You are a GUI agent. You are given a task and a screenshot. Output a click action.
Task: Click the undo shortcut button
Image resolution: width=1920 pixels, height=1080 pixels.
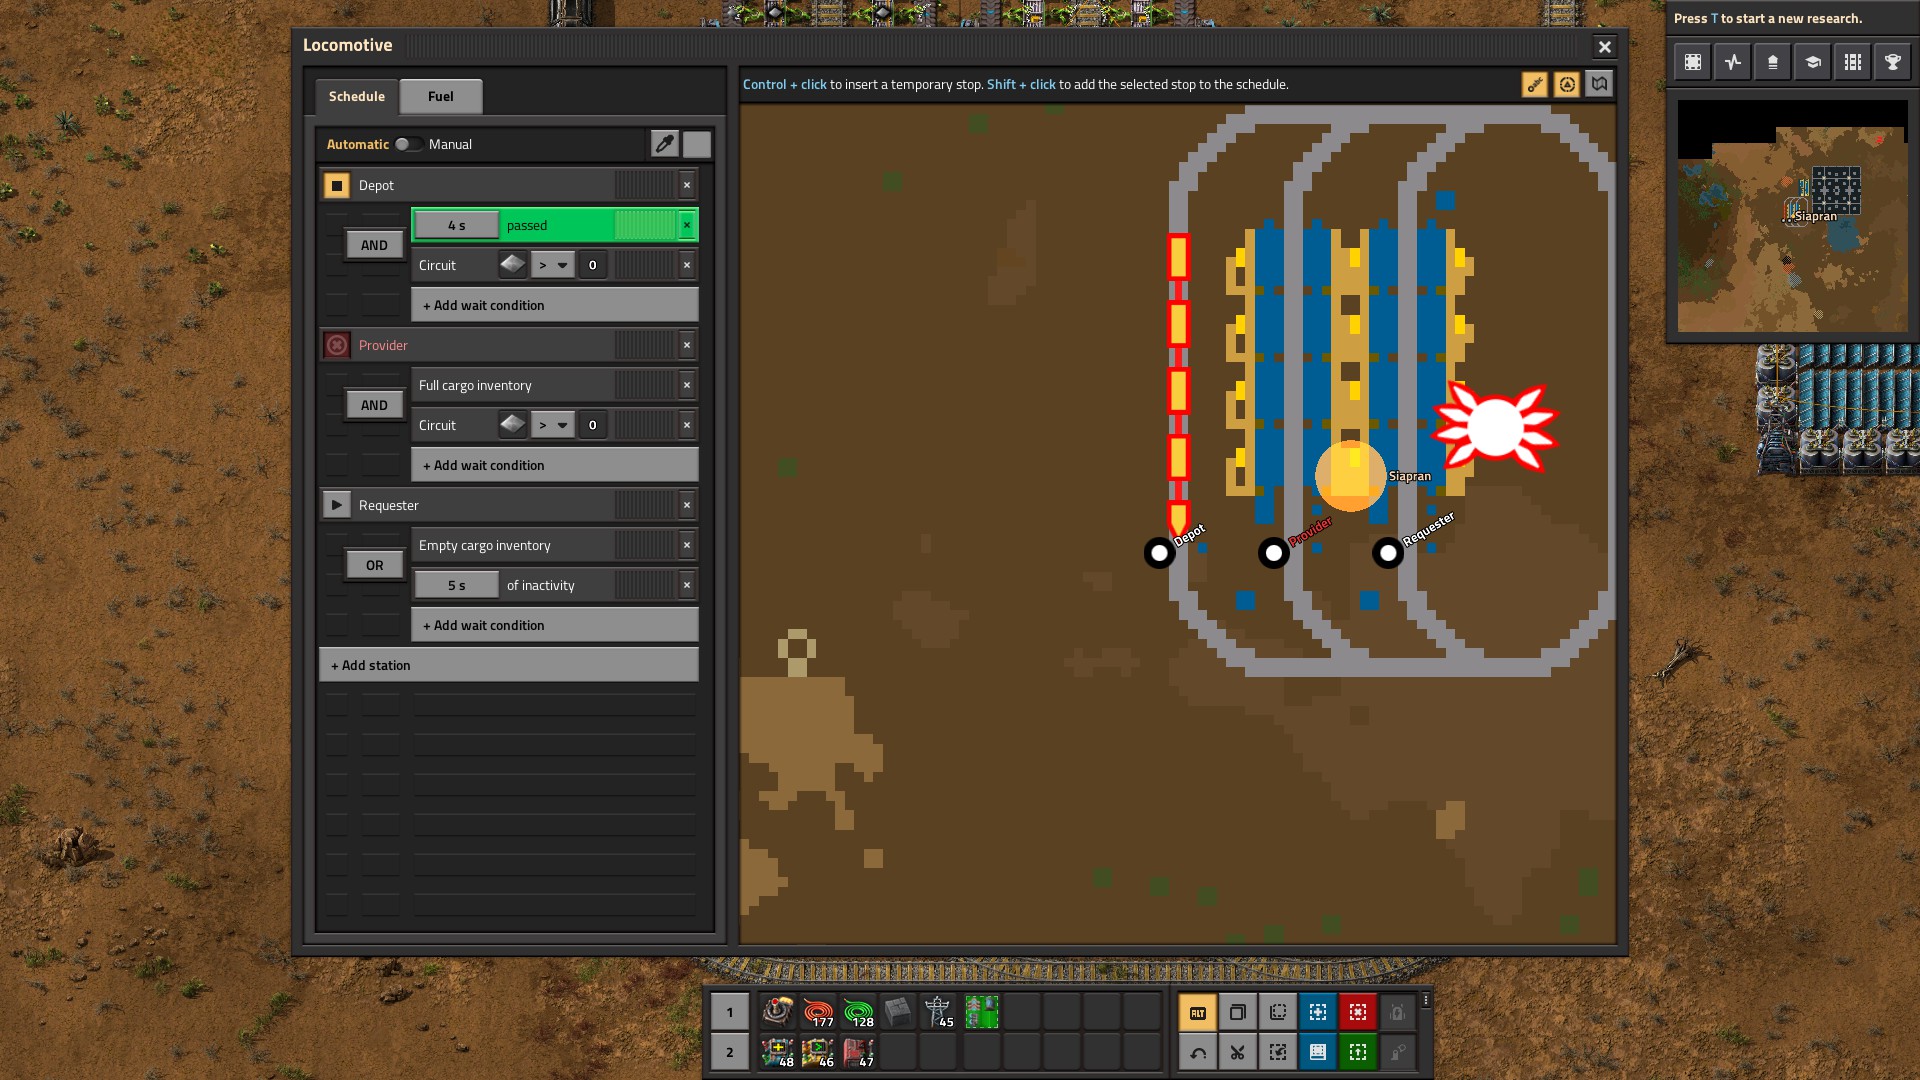click(x=1198, y=1052)
